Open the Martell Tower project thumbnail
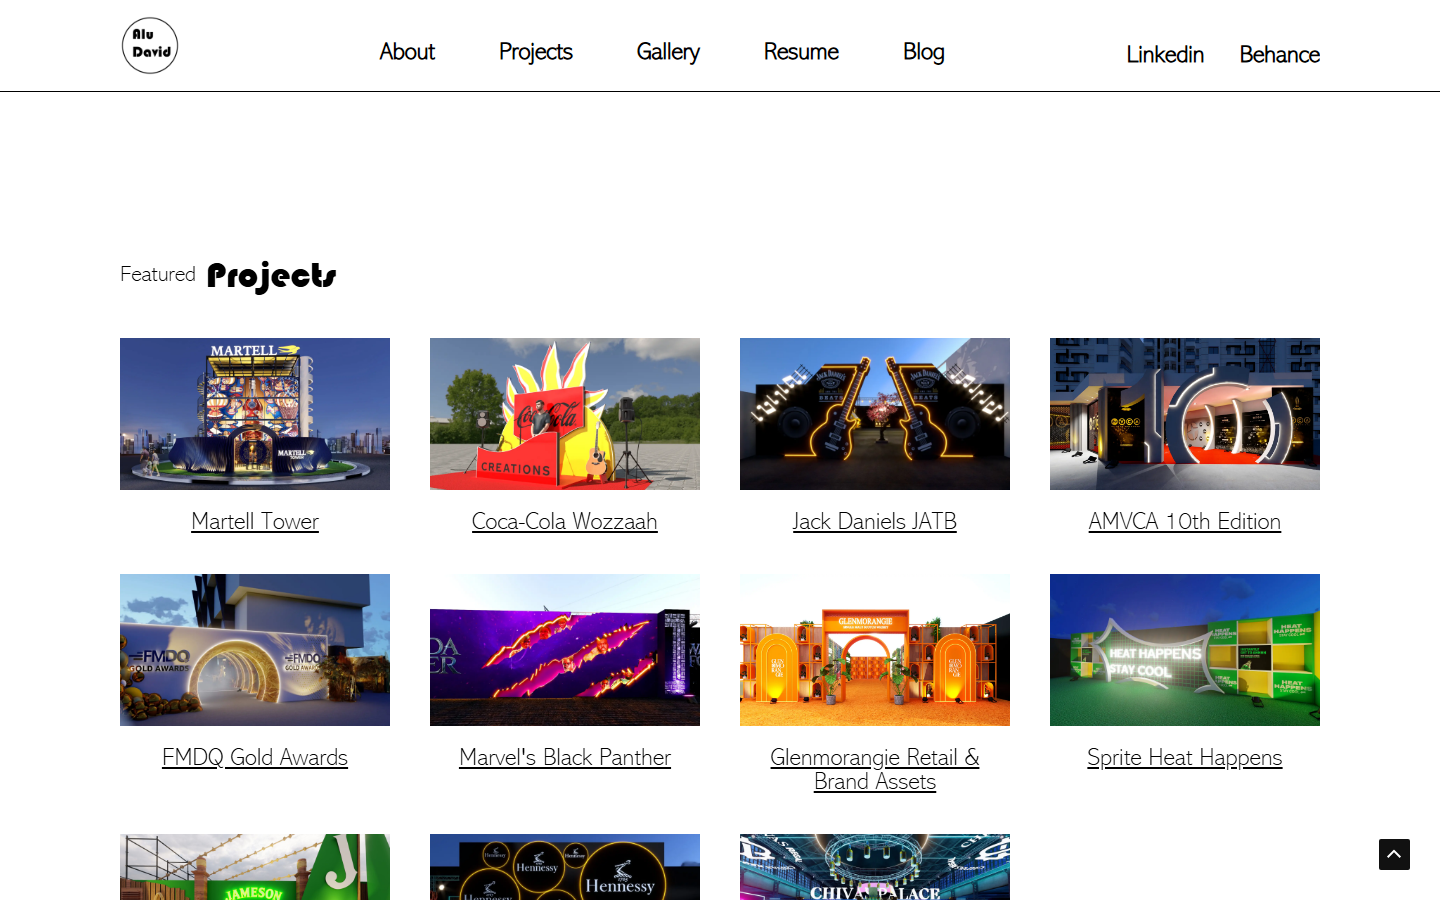Image resolution: width=1440 pixels, height=900 pixels. tap(255, 414)
